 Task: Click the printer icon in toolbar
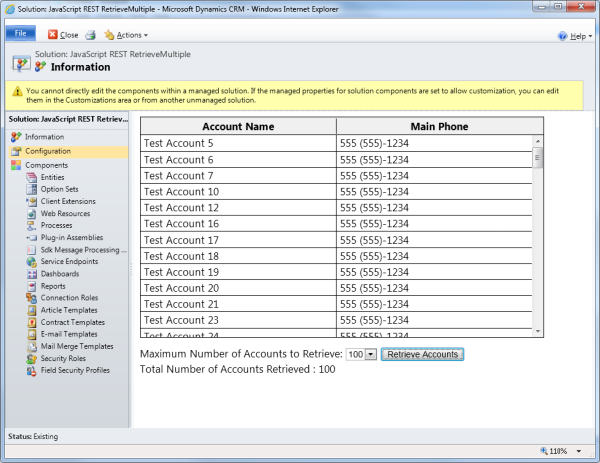tap(90, 34)
